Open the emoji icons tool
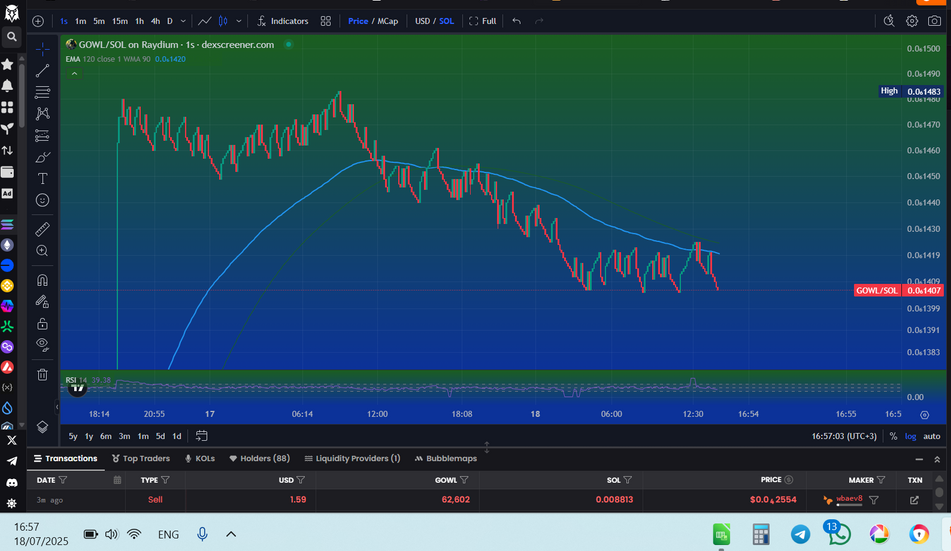Image resolution: width=951 pixels, height=551 pixels. pyautogui.click(x=42, y=200)
